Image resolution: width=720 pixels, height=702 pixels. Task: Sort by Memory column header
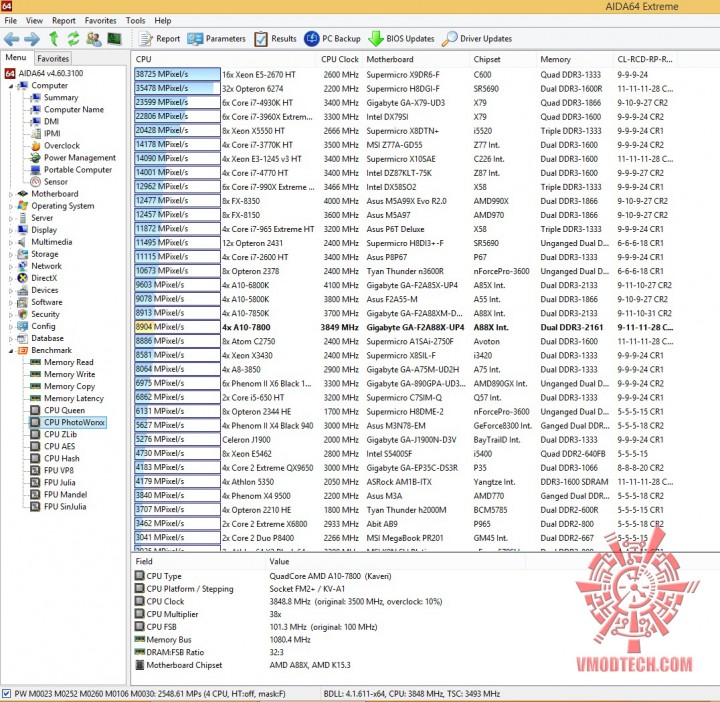coord(574,59)
